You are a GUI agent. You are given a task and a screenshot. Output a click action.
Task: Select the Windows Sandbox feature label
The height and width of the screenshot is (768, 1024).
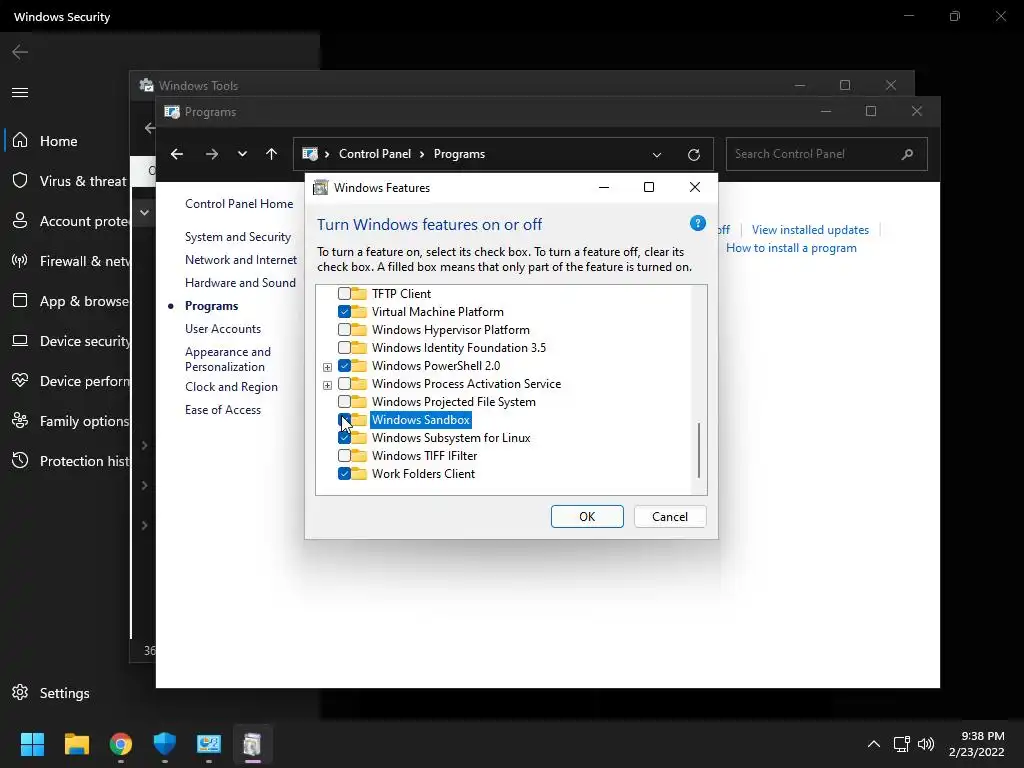(421, 419)
